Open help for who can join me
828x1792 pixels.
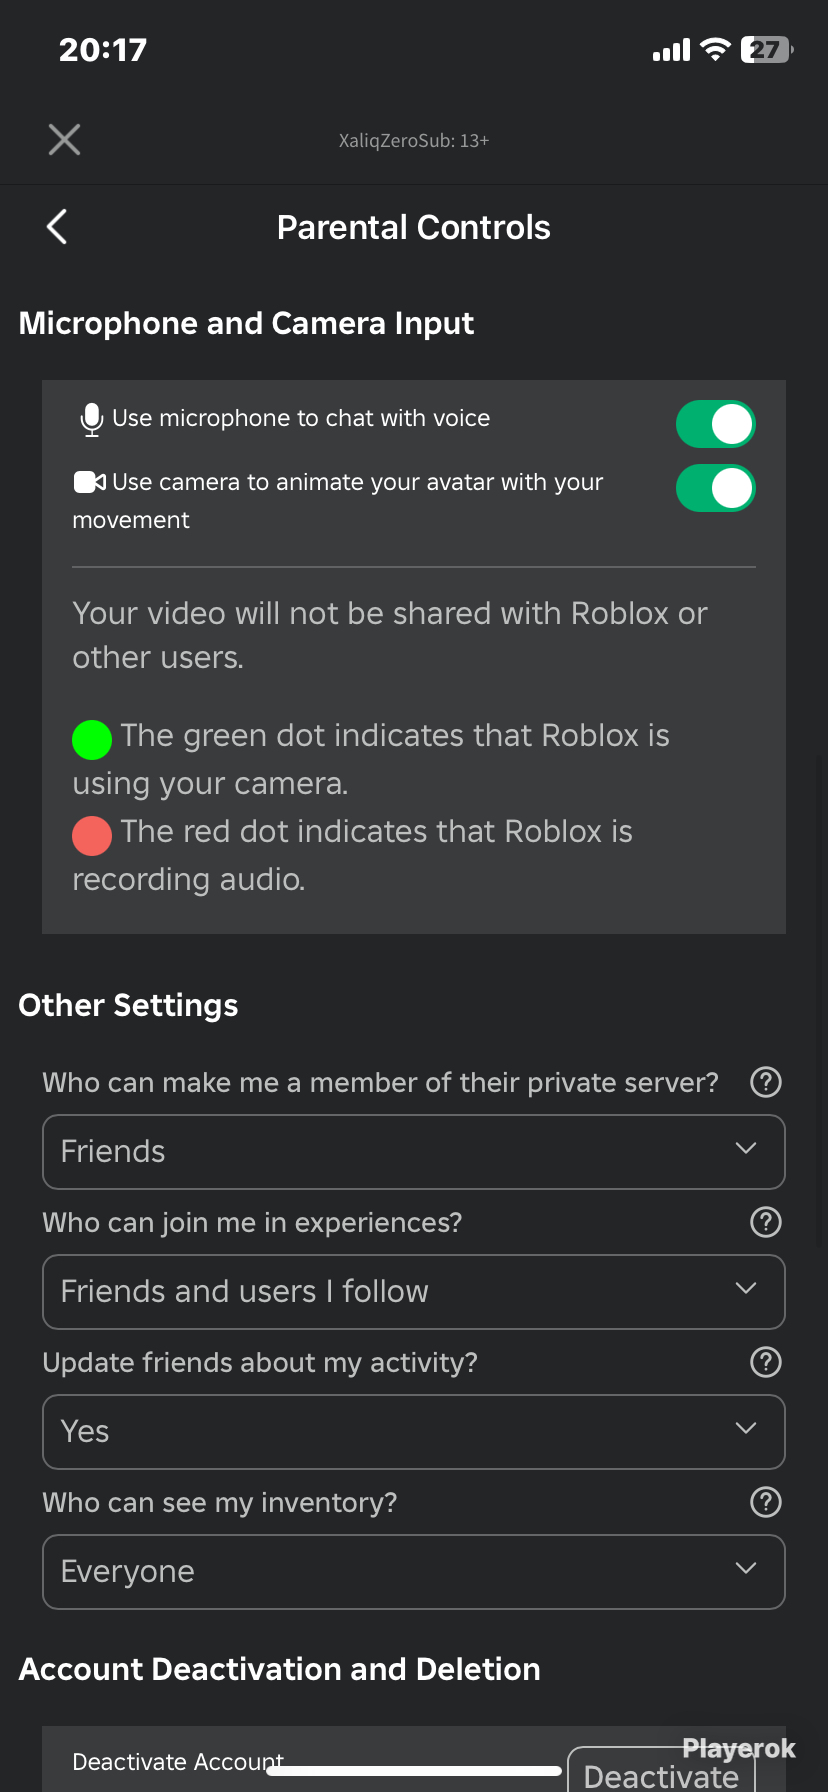(x=766, y=1222)
